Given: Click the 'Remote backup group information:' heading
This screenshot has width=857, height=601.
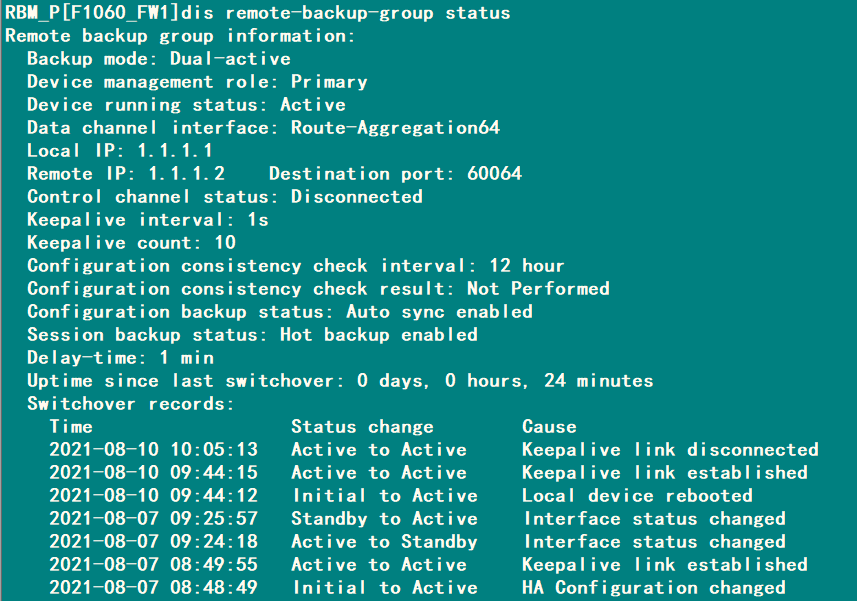Looking at the screenshot, I should (x=180, y=36).
